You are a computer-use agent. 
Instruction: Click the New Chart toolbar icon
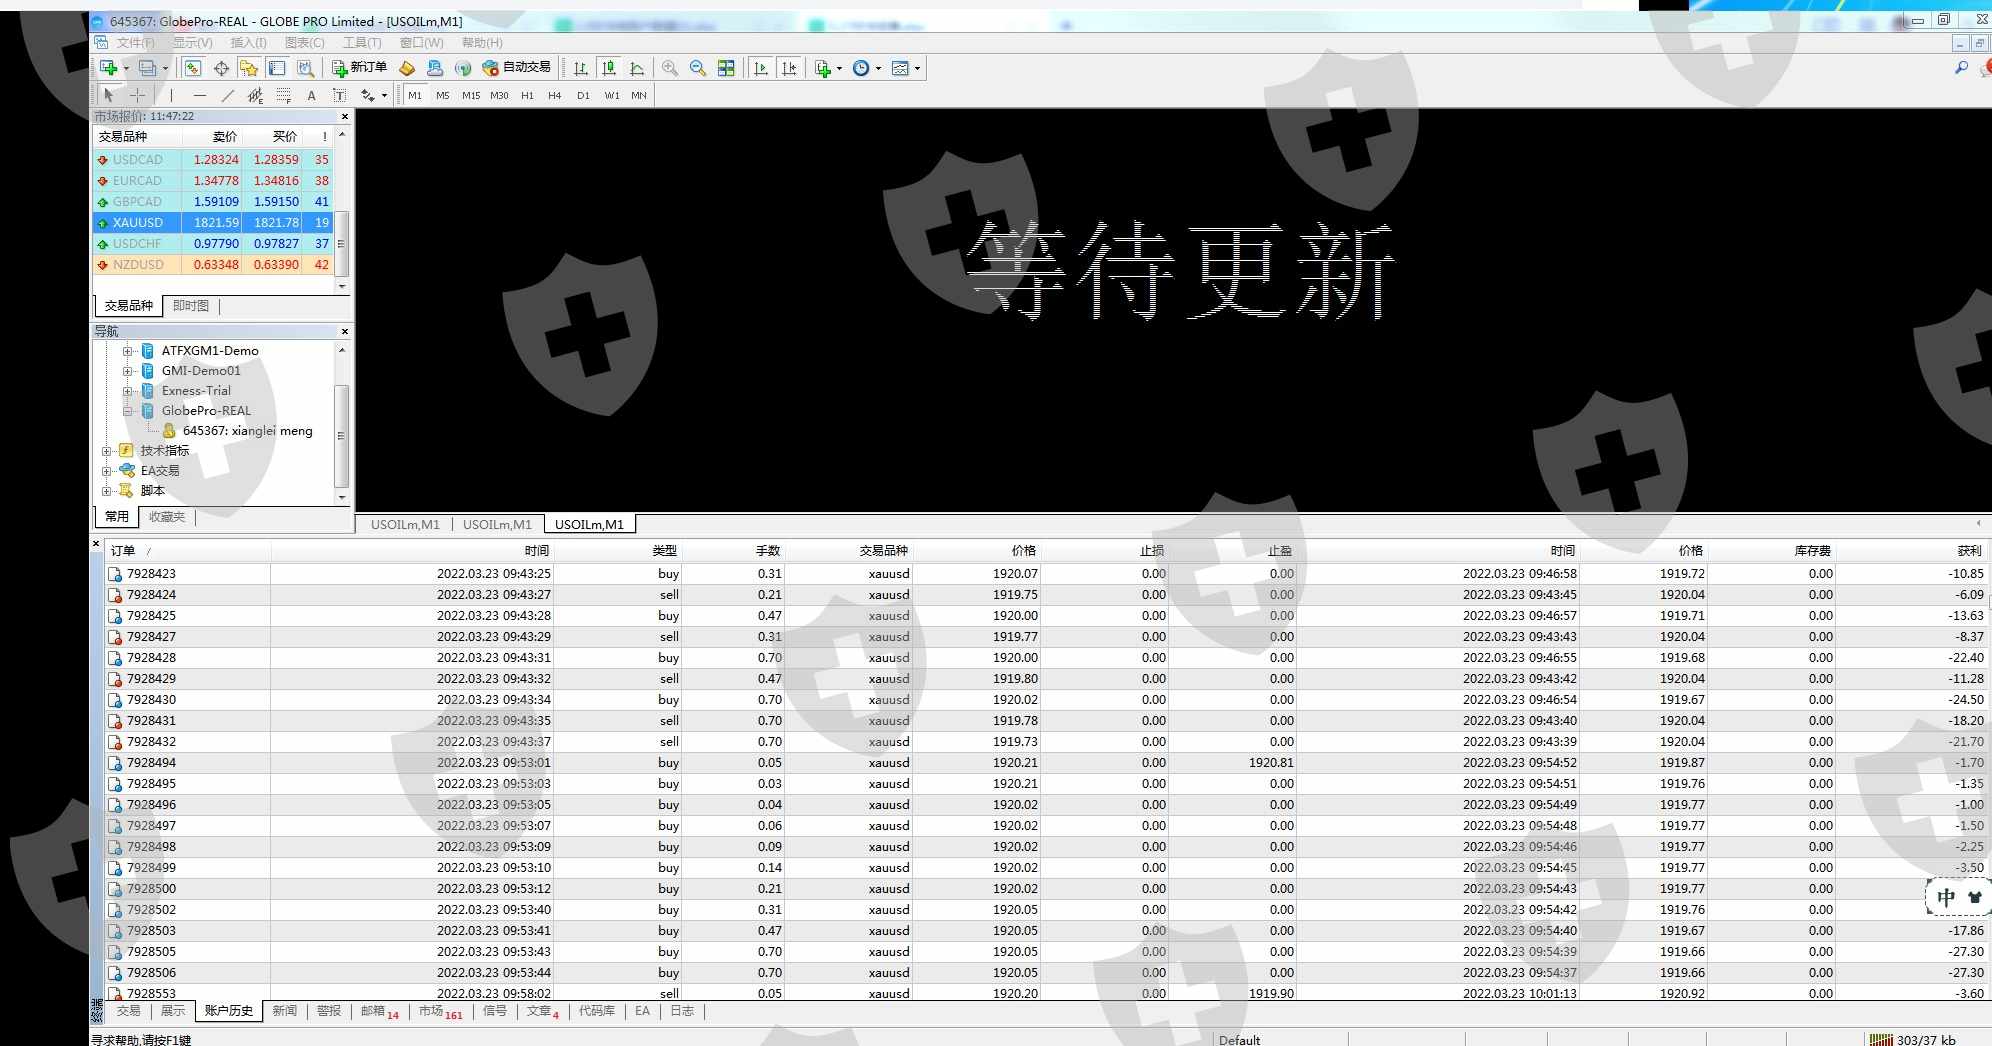109,68
